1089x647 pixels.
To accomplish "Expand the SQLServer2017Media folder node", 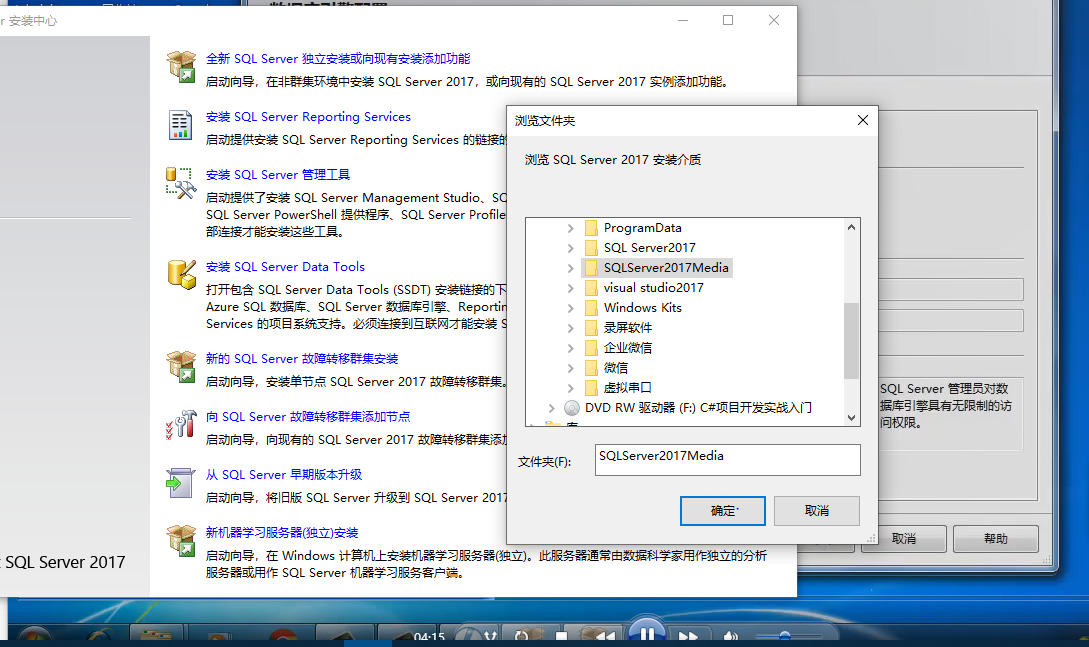I will tap(570, 268).
